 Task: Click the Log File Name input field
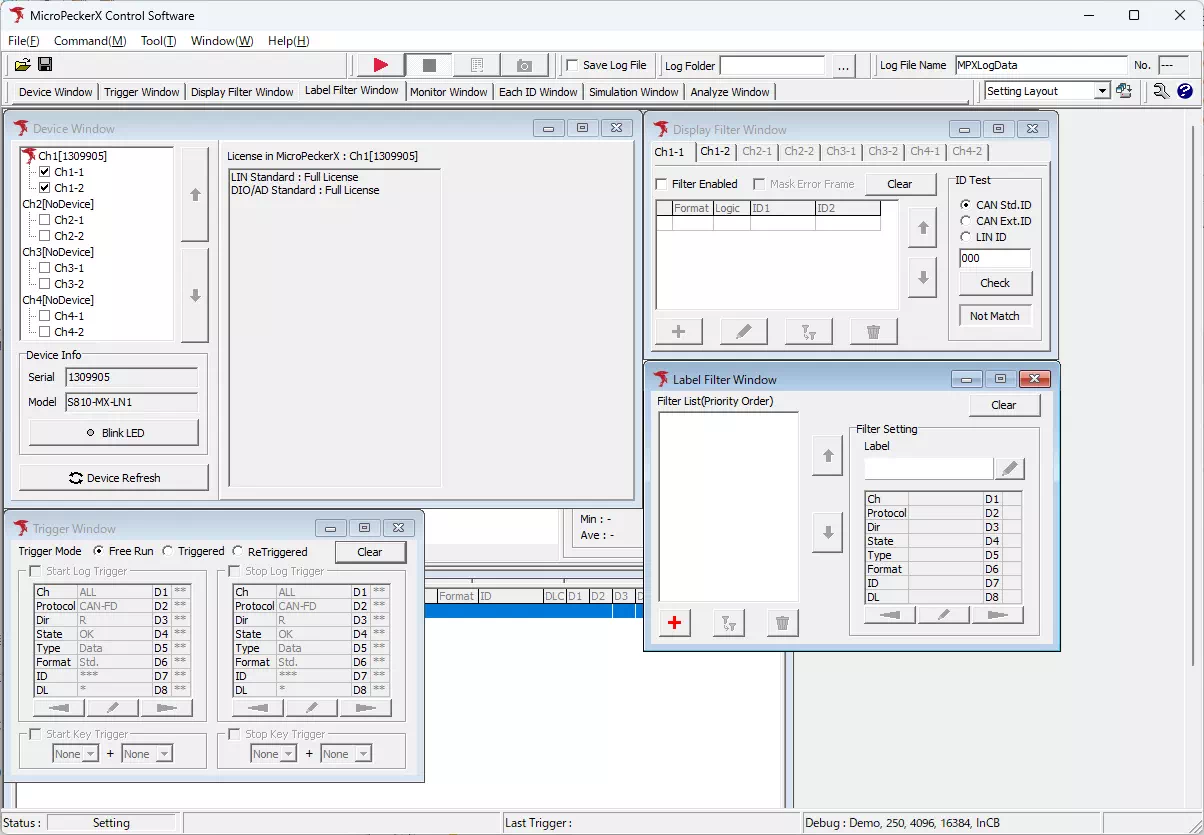pos(1040,65)
